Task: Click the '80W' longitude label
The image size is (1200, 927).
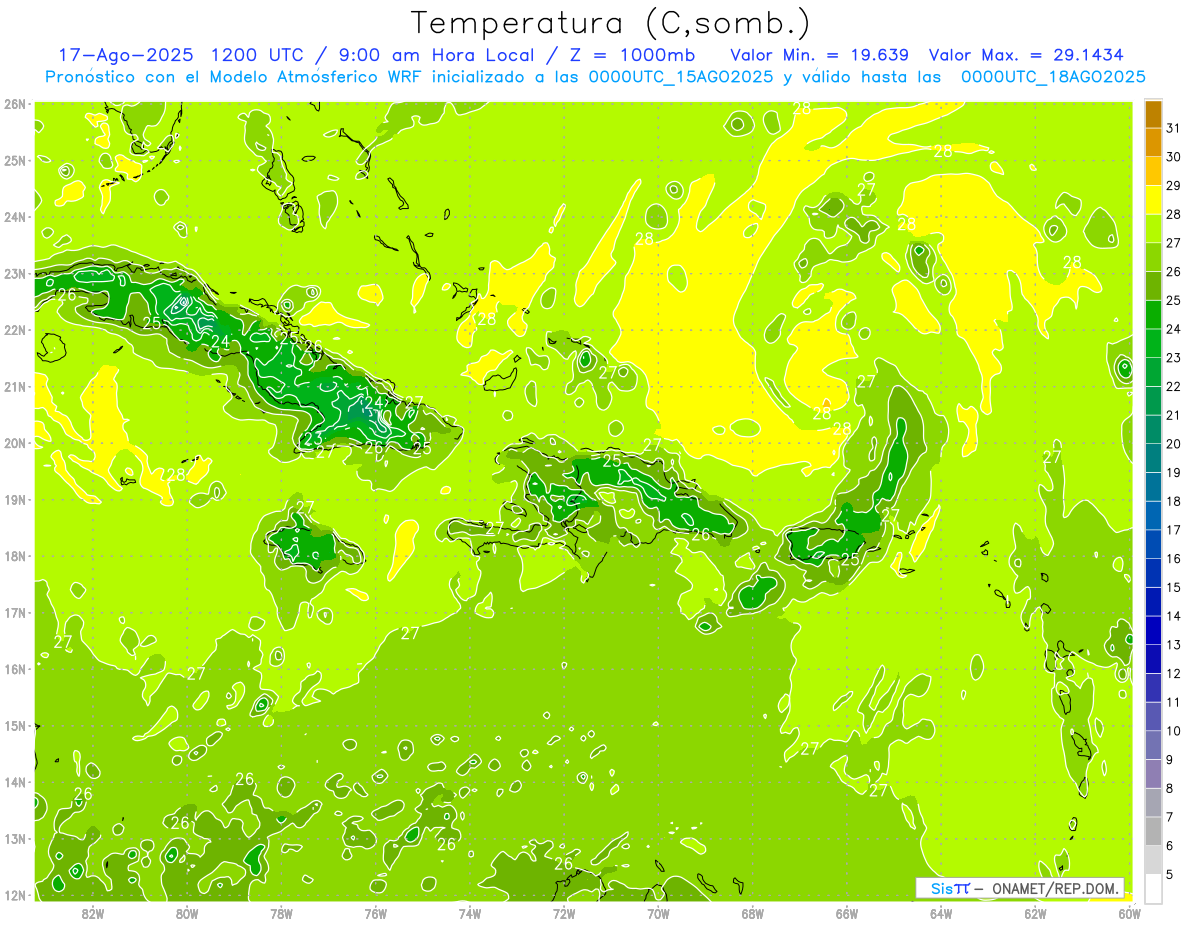Action: pos(187,913)
